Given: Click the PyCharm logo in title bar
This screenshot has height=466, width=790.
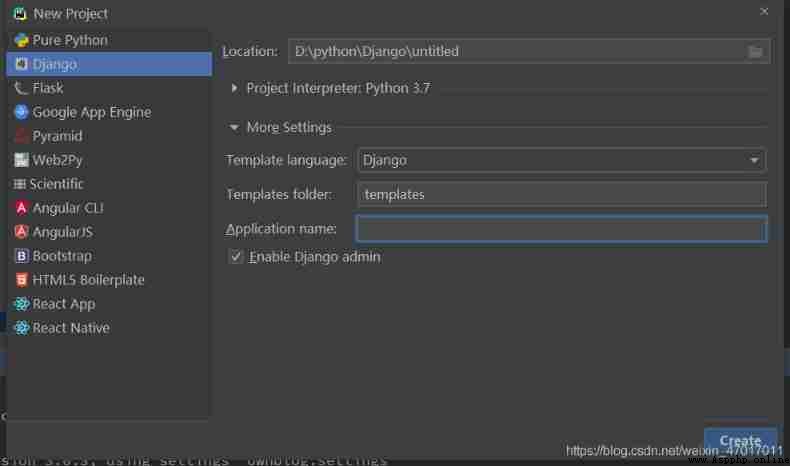Looking at the screenshot, I should coord(20,14).
